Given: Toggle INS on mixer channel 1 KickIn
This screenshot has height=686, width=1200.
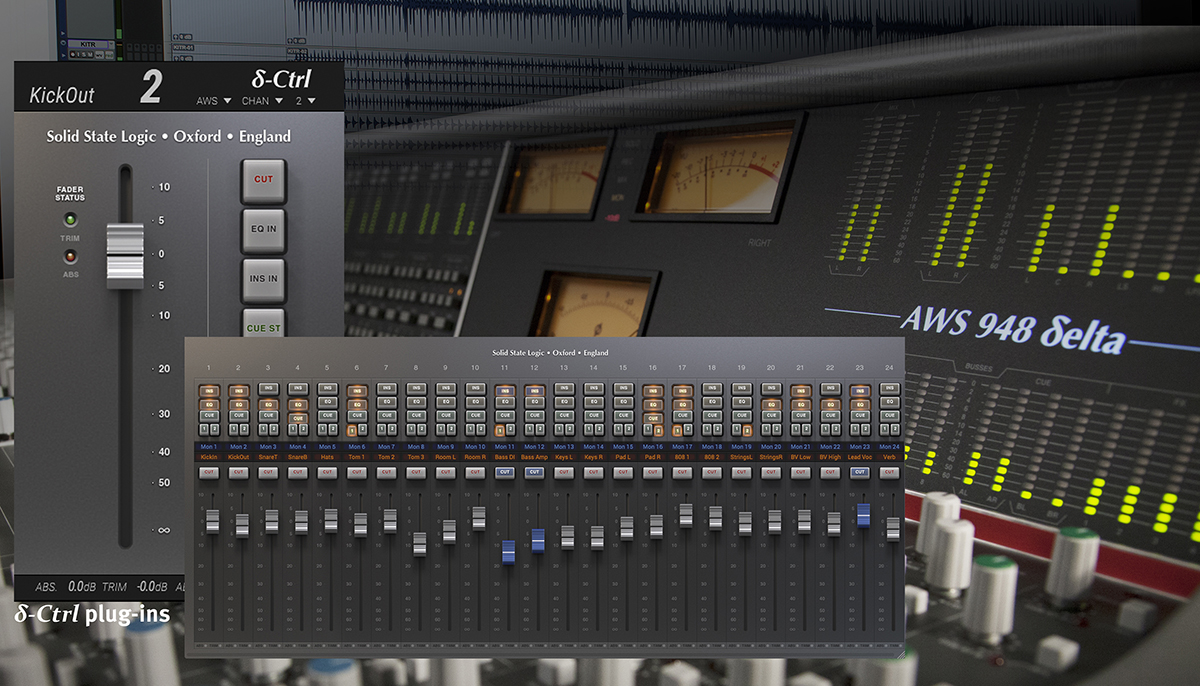Looking at the screenshot, I should tap(209, 391).
